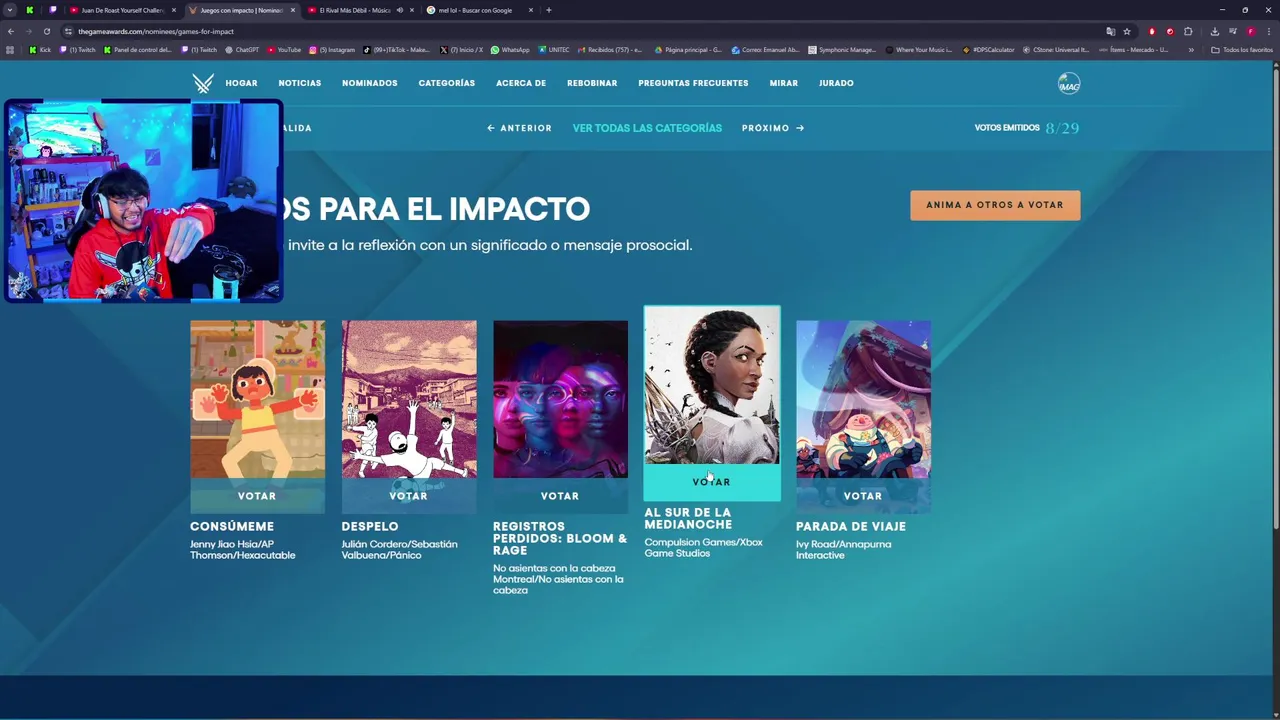Viewport: 1280px width, 720px height.
Task: Vote for Al Sur de la Medianoche
Action: pos(712,482)
